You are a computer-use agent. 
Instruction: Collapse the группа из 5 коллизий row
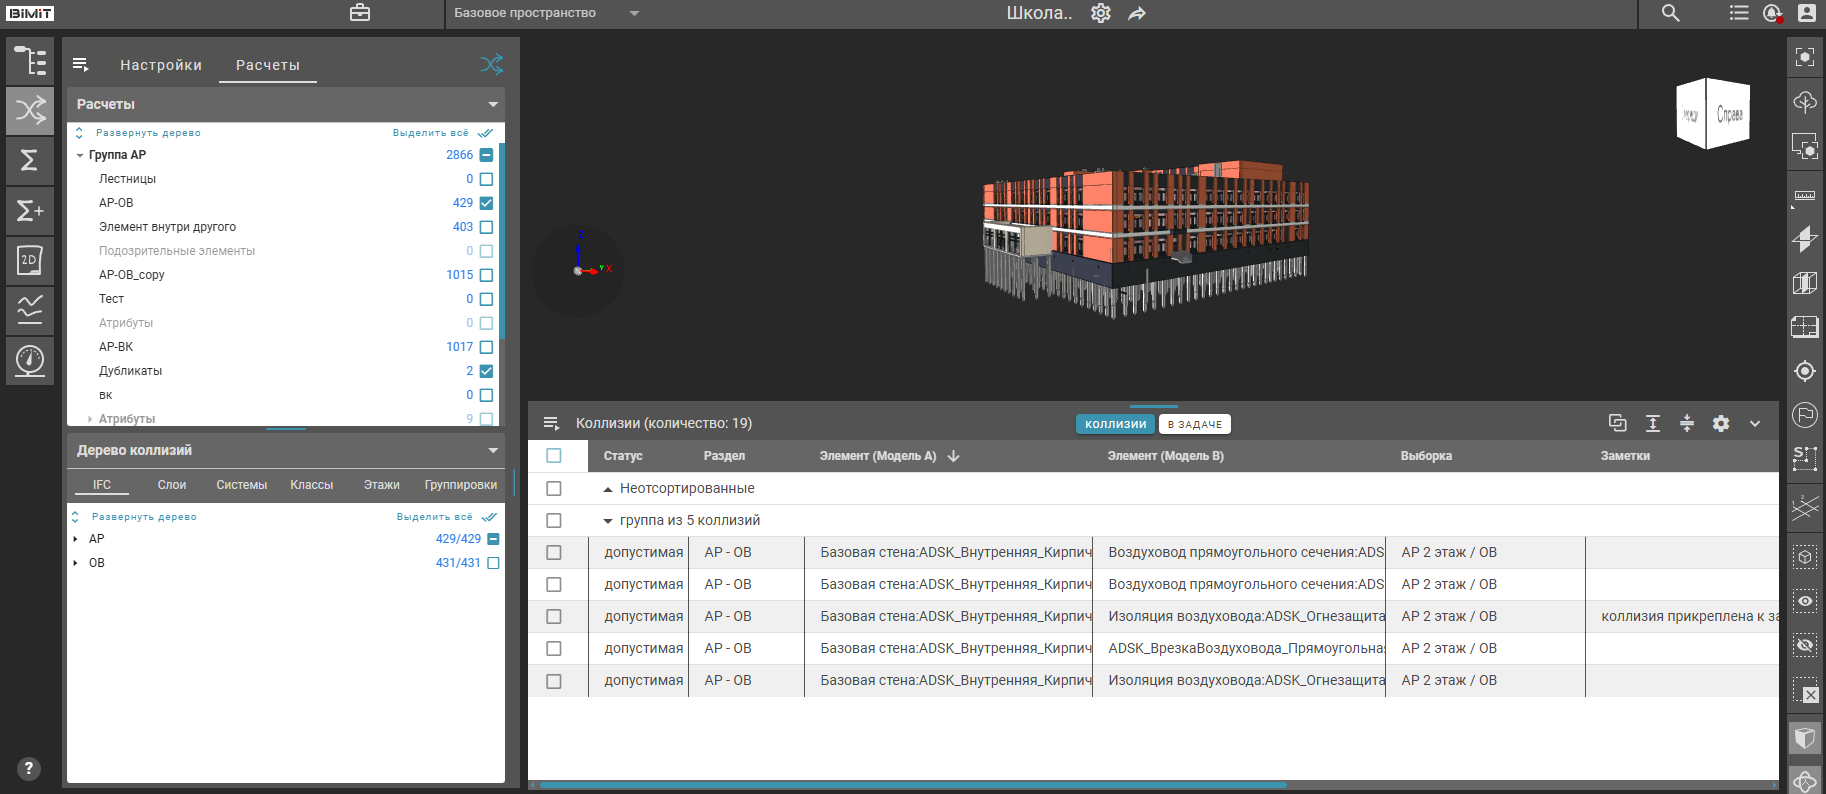click(607, 521)
